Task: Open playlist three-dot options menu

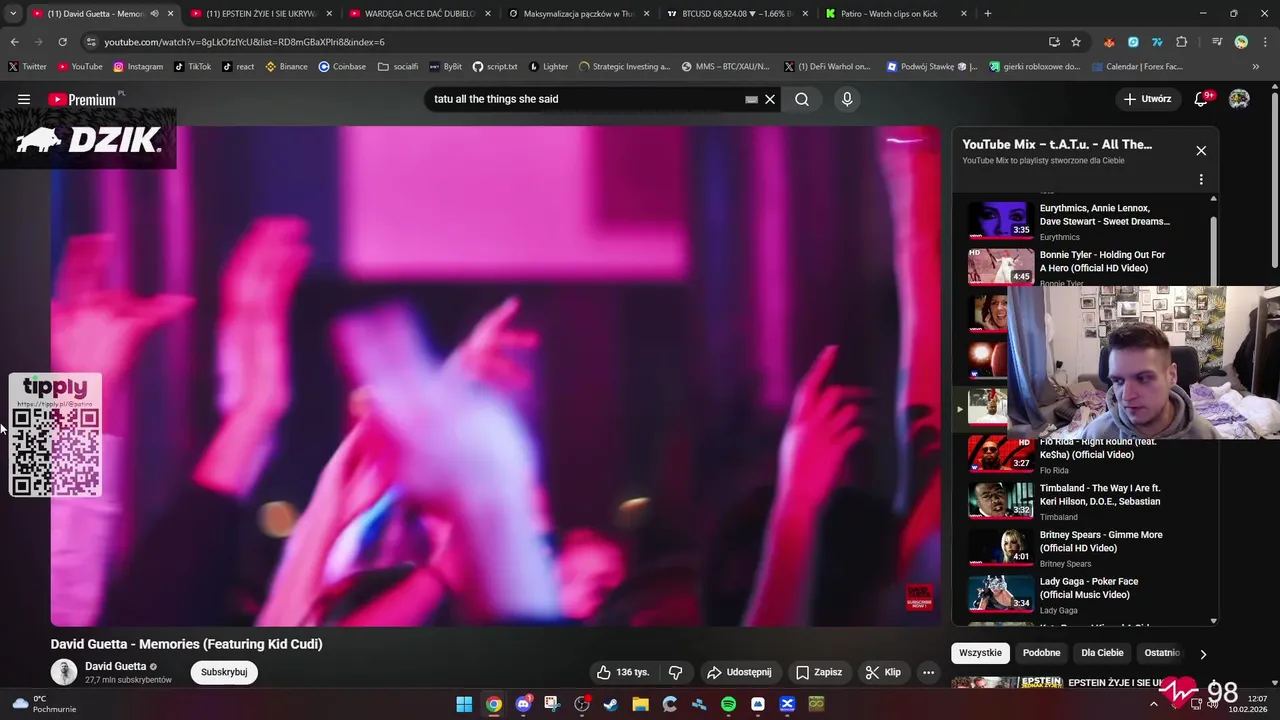Action: coord(1201,180)
